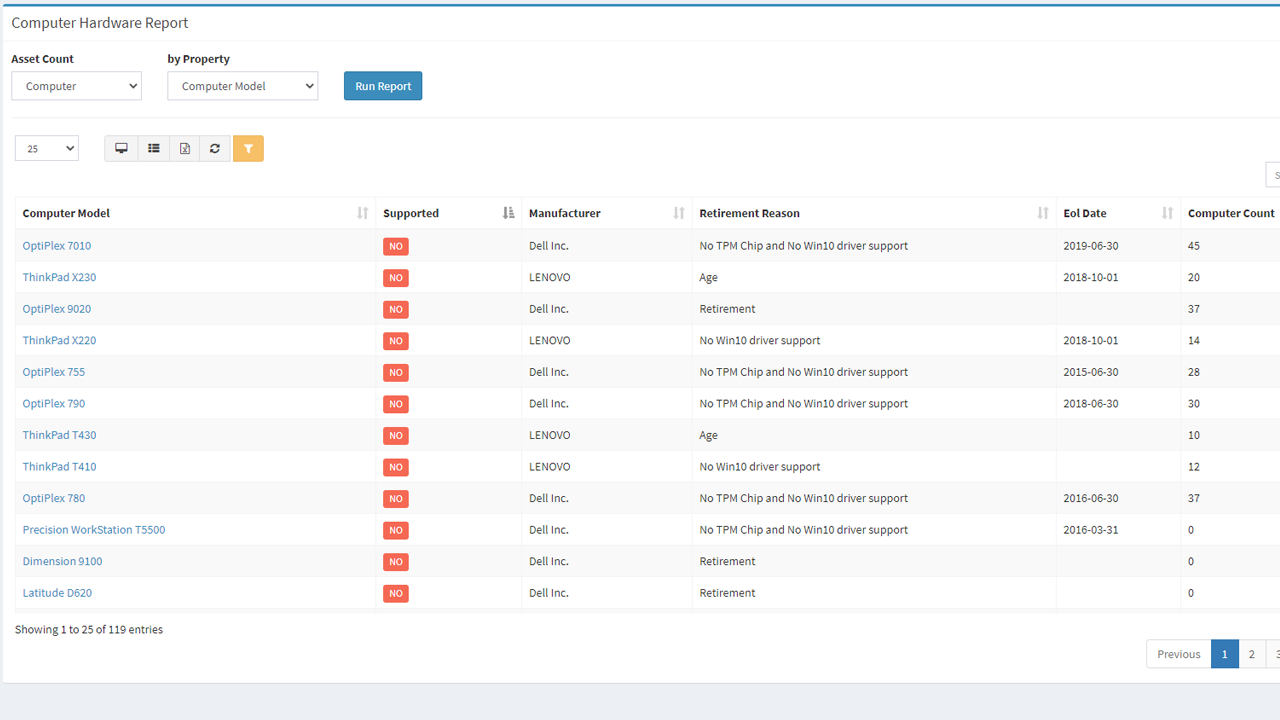The width and height of the screenshot is (1280, 720).
Task: Click the sort arrows on Supported column
Action: tap(507, 212)
